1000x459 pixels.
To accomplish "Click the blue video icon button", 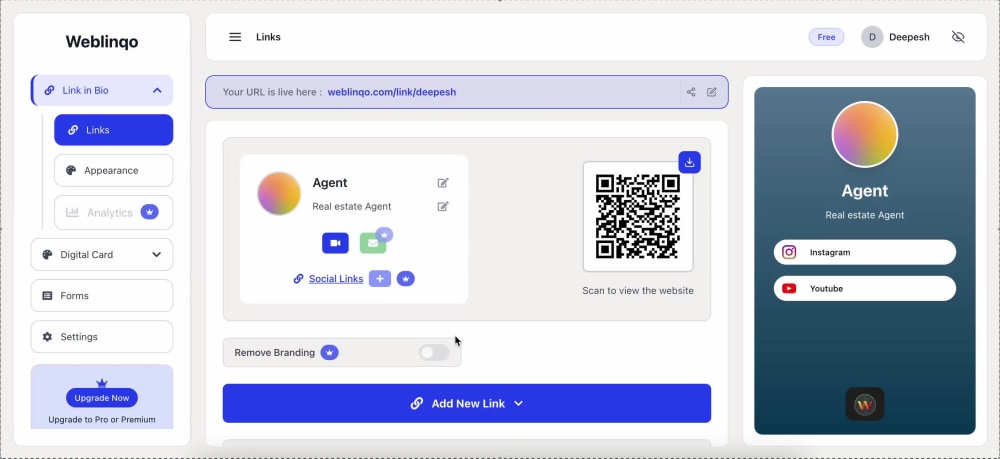I will tap(335, 243).
